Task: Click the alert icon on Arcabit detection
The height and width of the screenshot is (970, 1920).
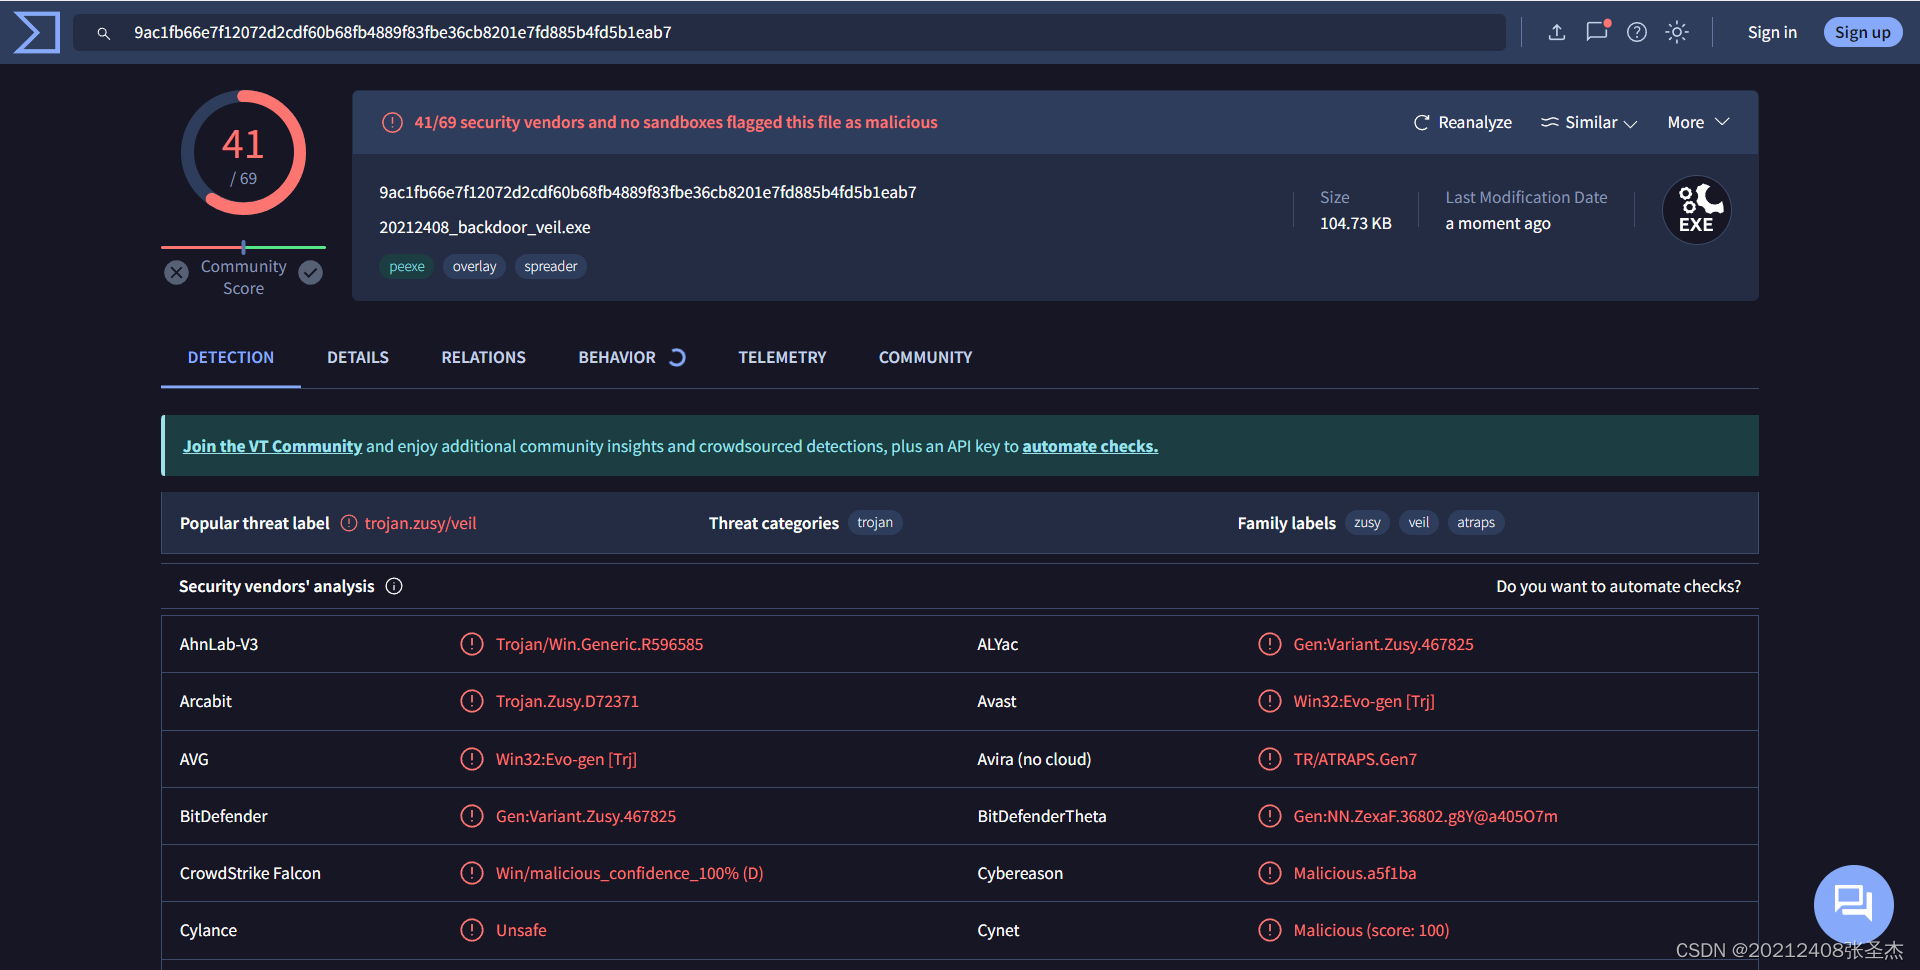Action: (472, 701)
